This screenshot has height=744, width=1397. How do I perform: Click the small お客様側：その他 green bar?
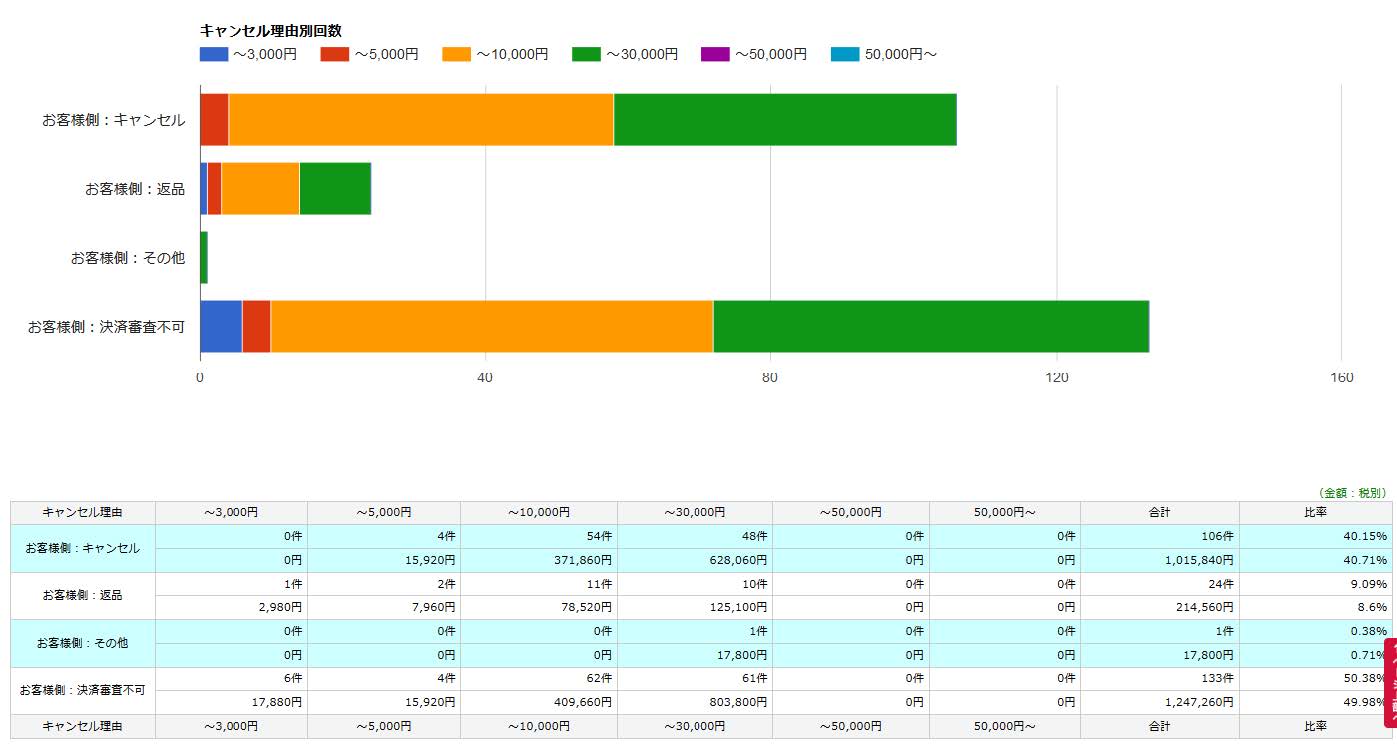tap(204, 257)
